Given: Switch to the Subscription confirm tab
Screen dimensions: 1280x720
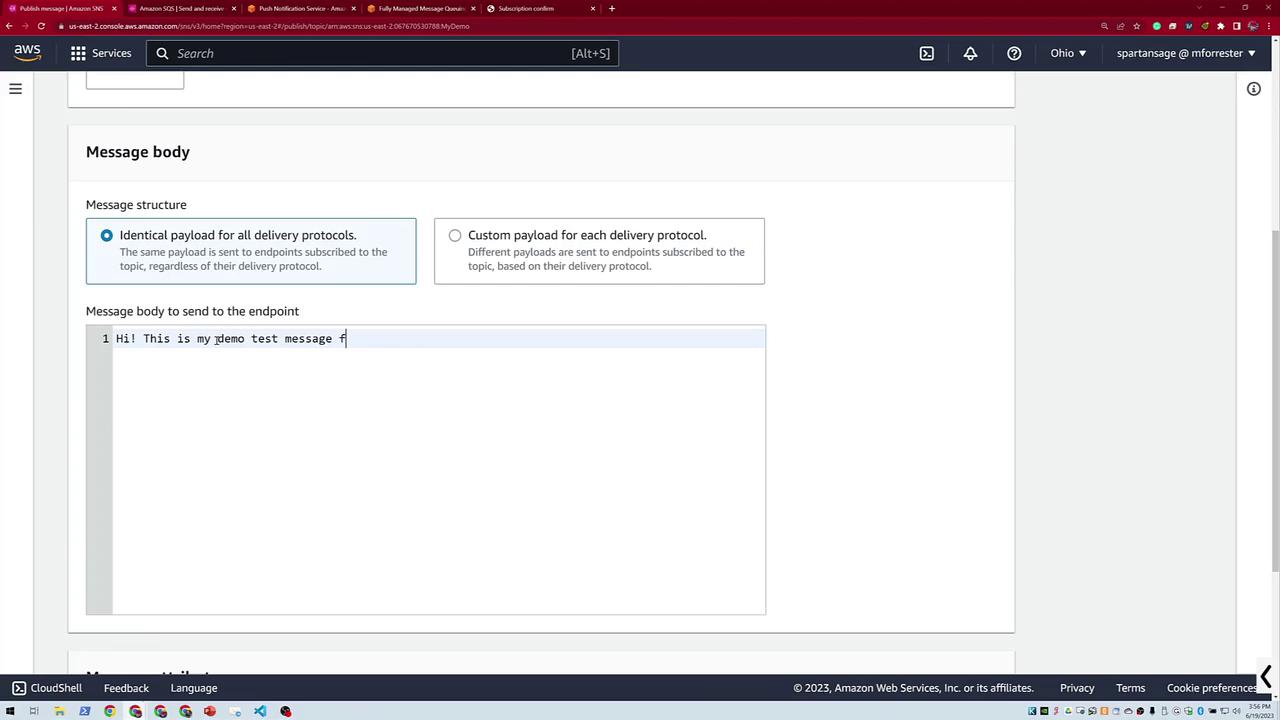Looking at the screenshot, I should pyautogui.click(x=541, y=8).
